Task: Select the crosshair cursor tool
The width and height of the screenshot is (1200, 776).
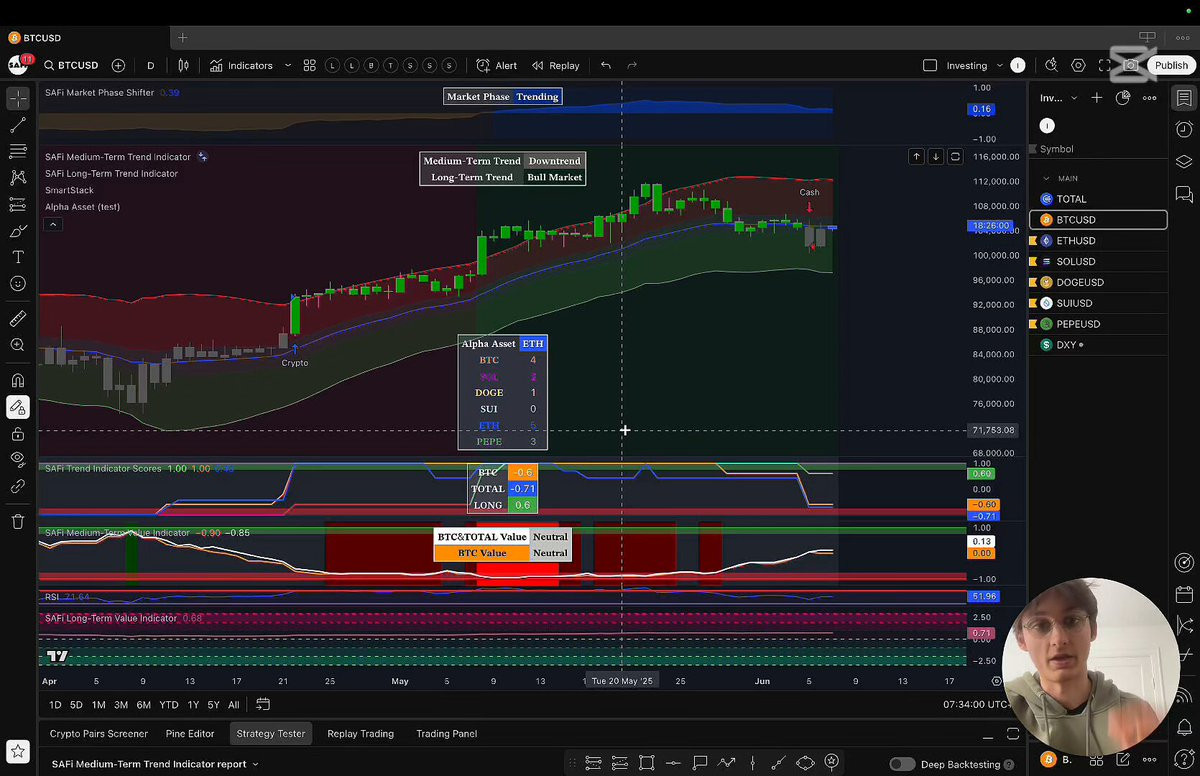Action: [18, 99]
